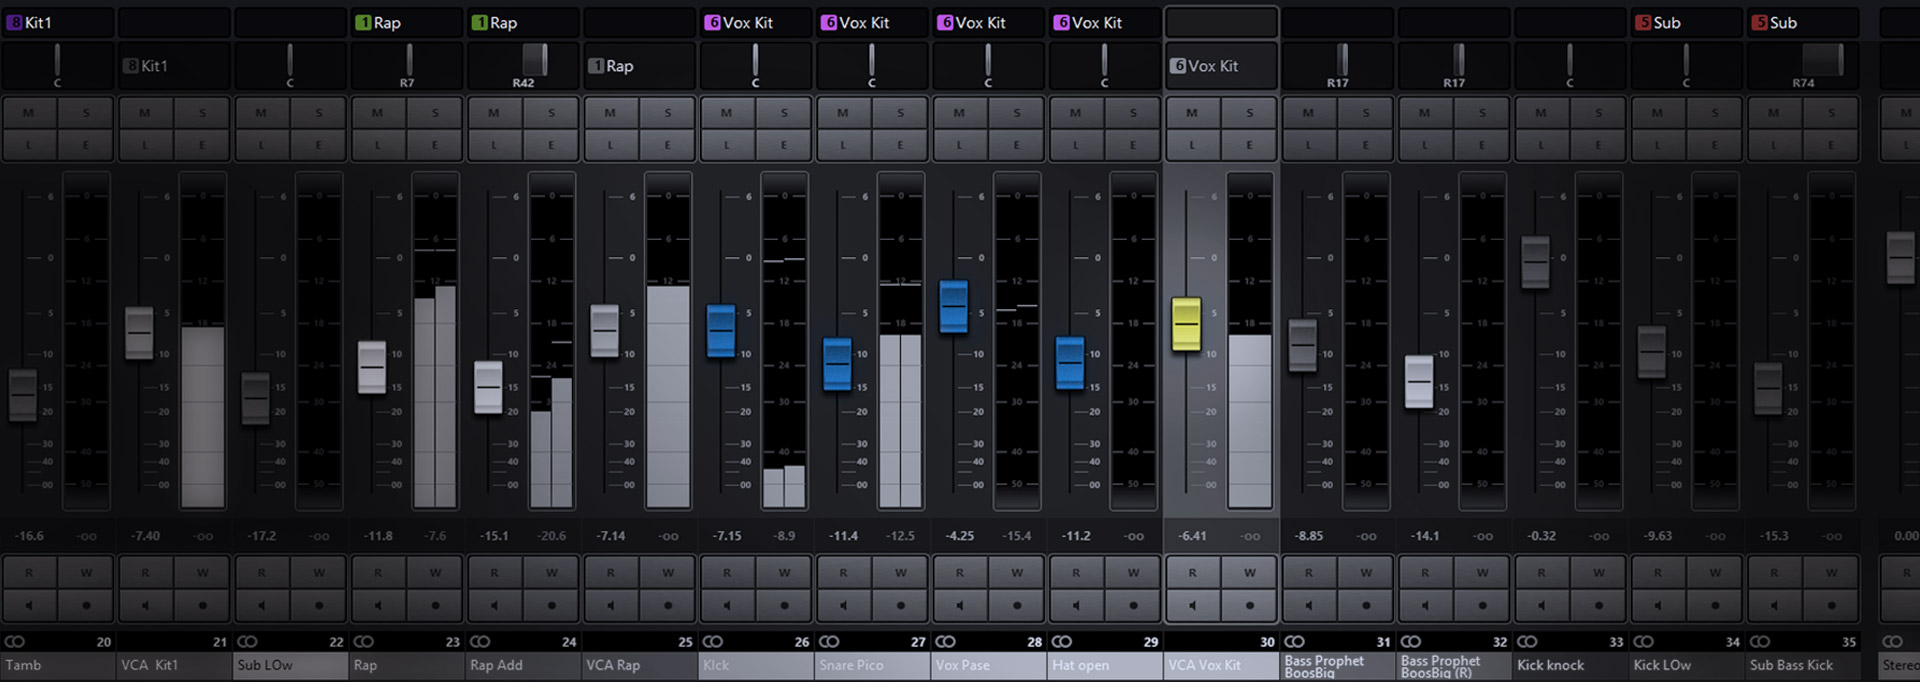Open Vox Kit routing on Snare Pico
This screenshot has height=682, width=1920.
(x=872, y=22)
